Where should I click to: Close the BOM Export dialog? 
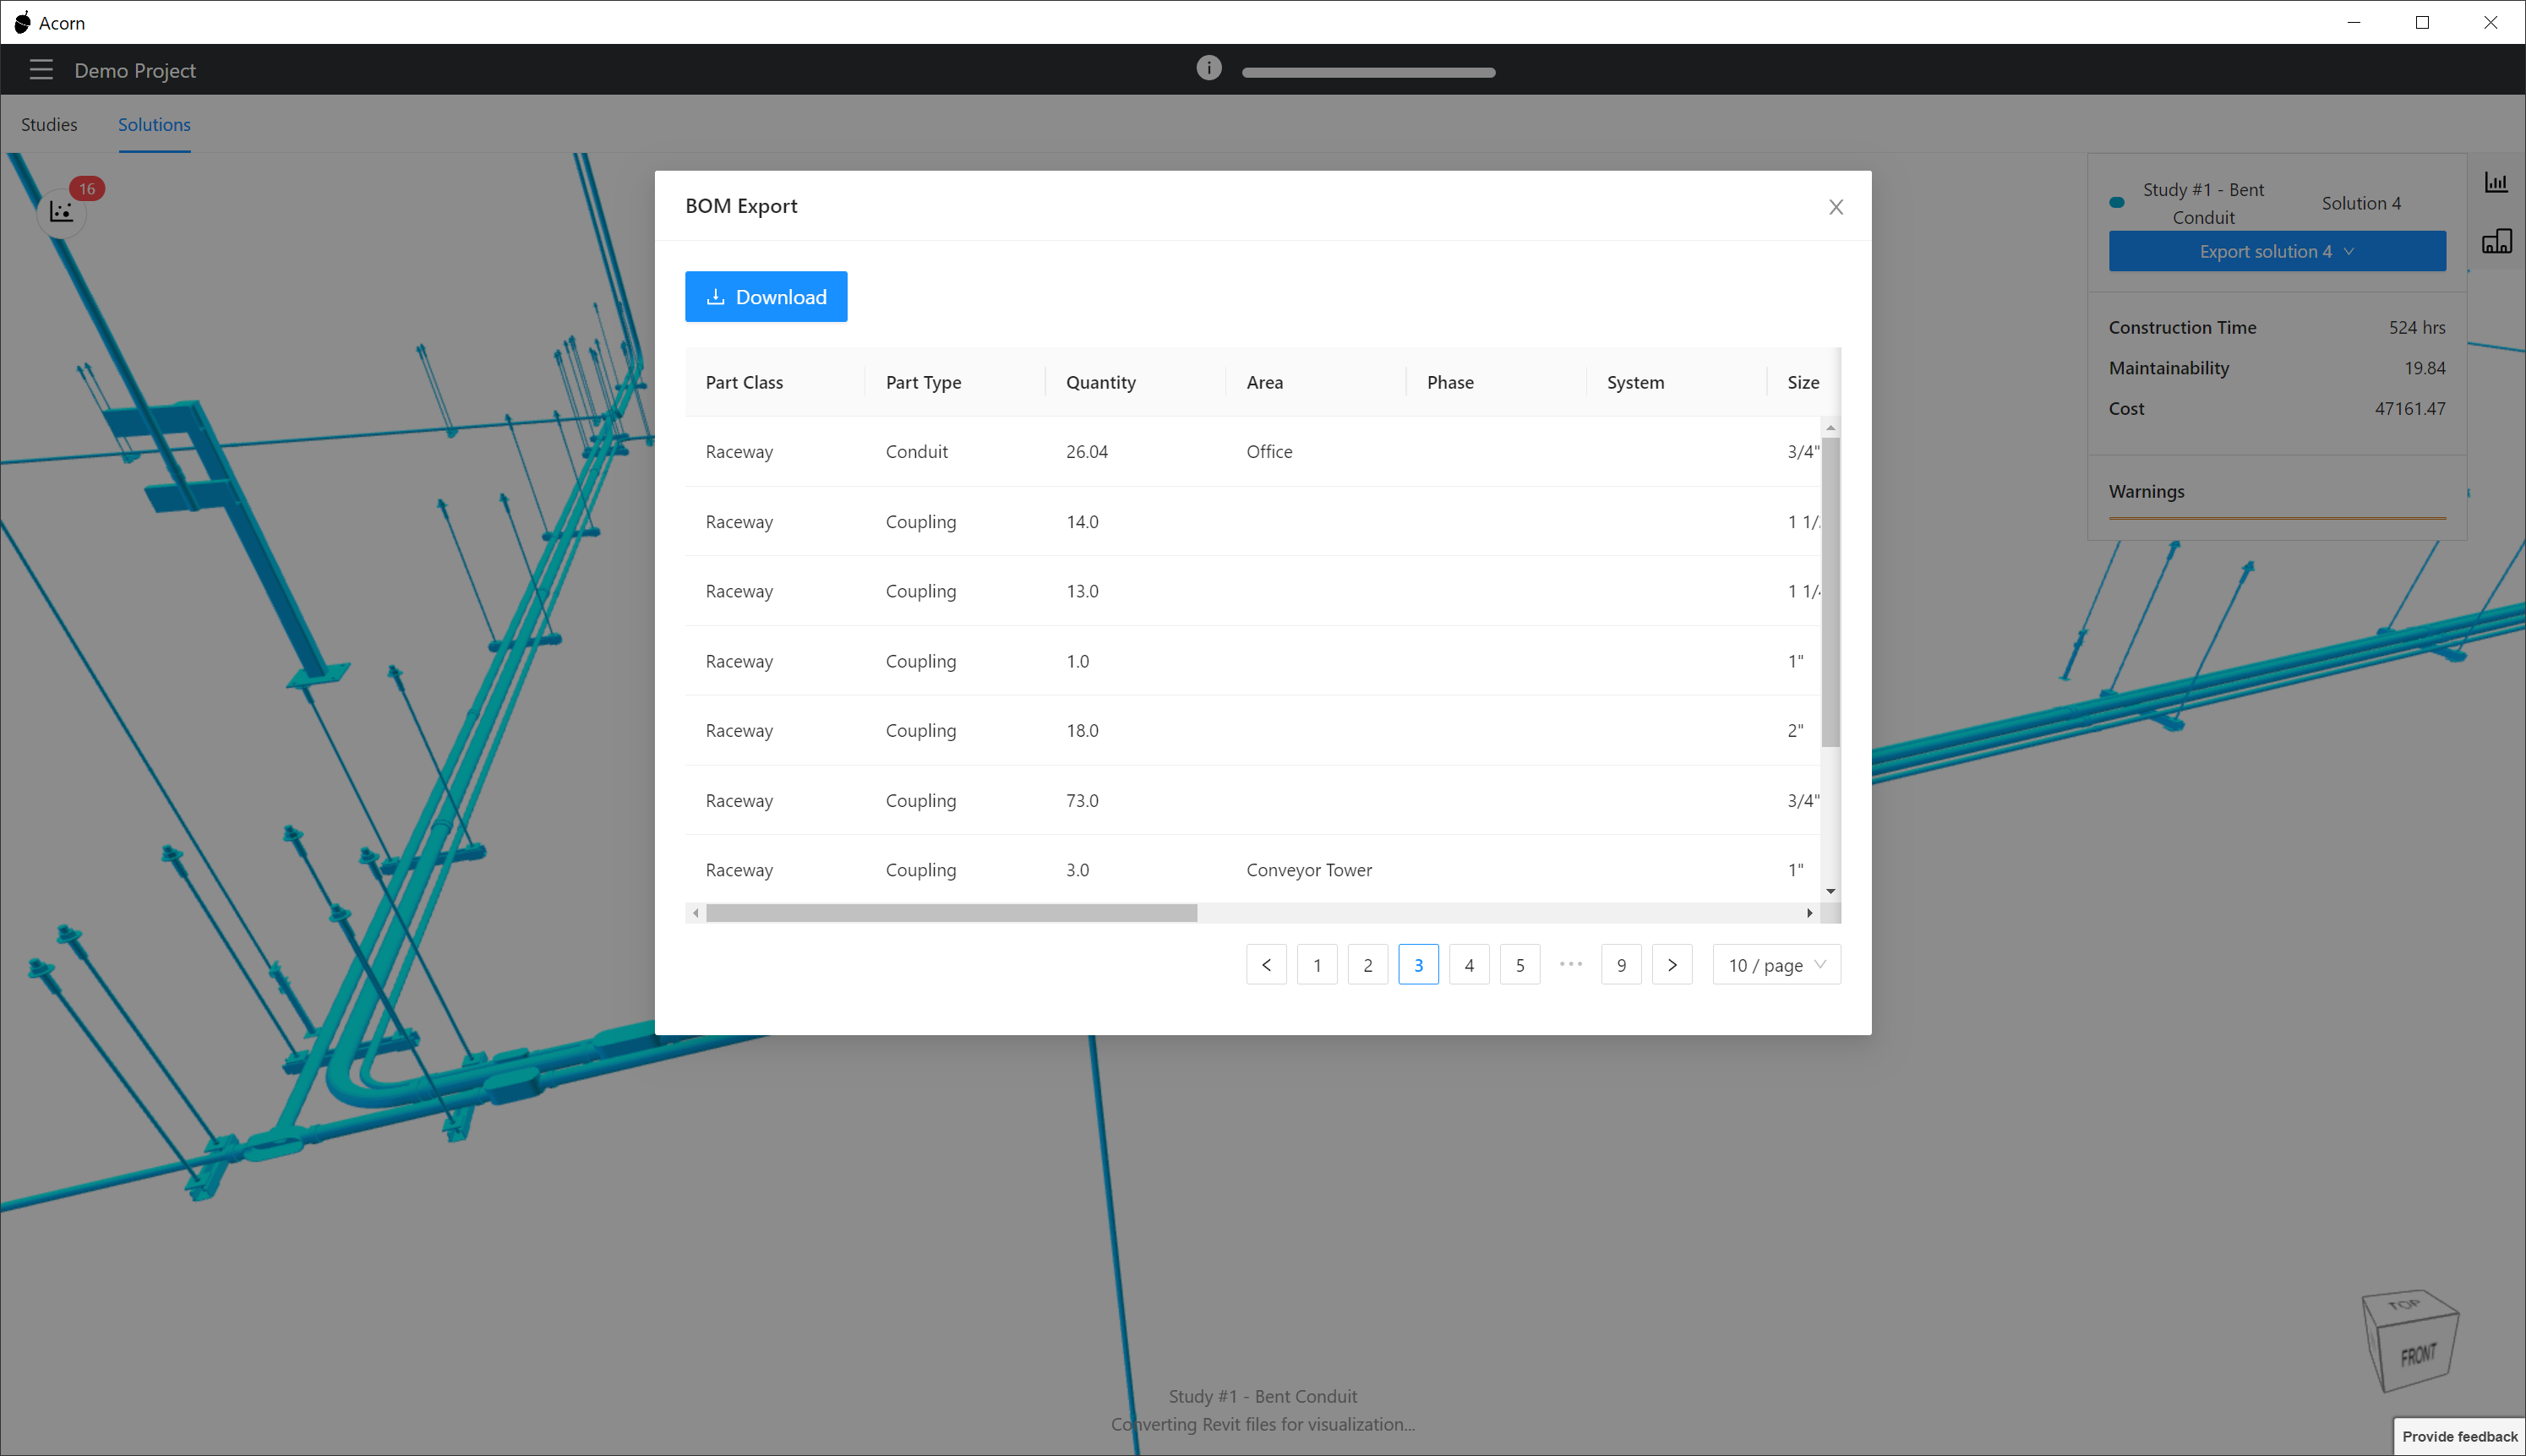(x=1836, y=207)
